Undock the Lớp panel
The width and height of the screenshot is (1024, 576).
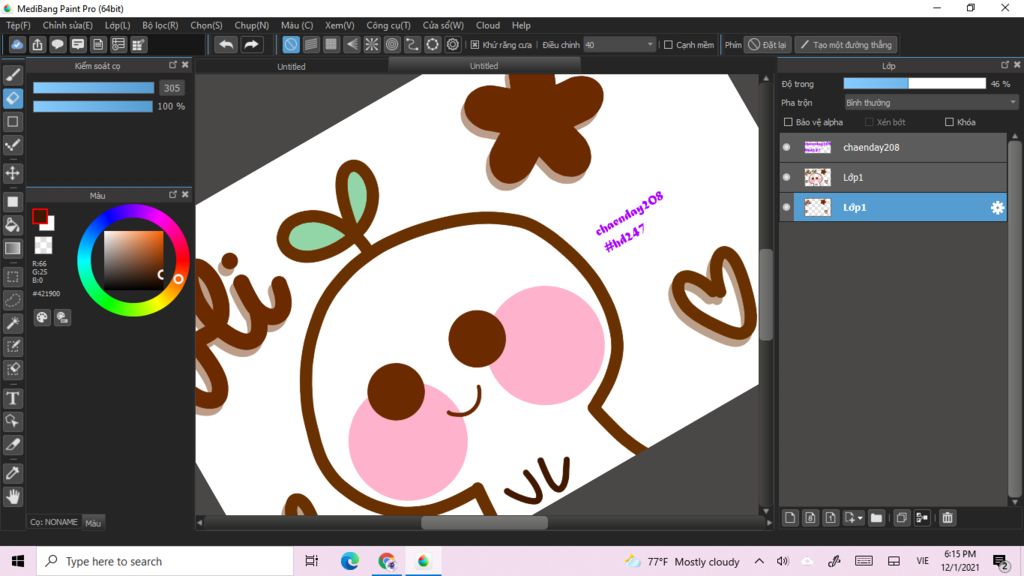(1005, 65)
